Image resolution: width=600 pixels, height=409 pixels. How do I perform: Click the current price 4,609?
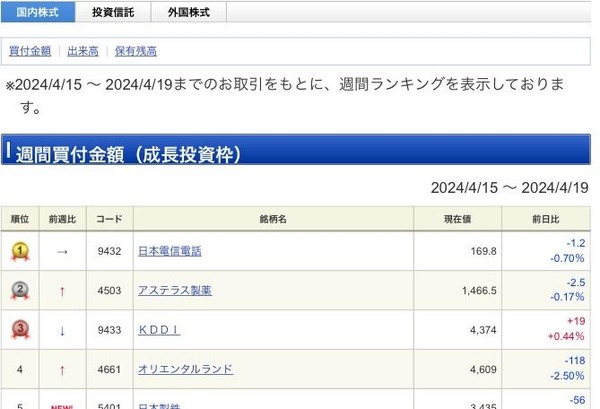pos(483,369)
